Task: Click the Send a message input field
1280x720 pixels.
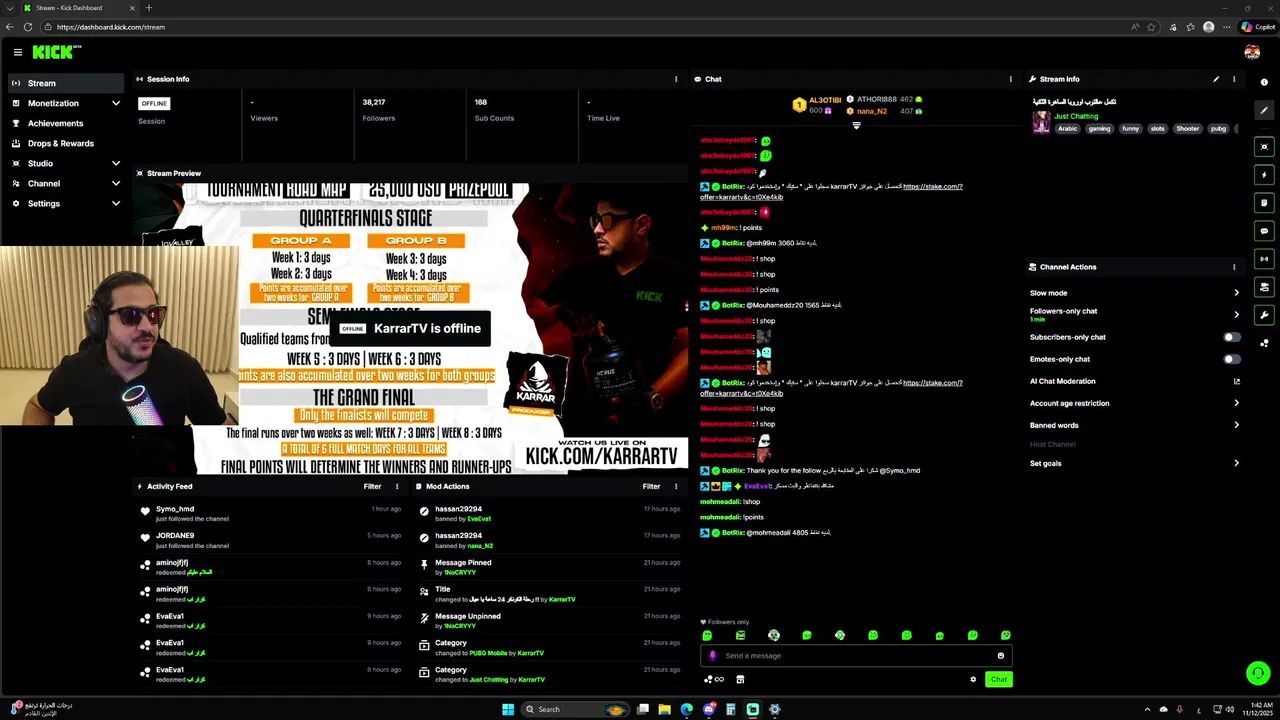Action: 856,656
